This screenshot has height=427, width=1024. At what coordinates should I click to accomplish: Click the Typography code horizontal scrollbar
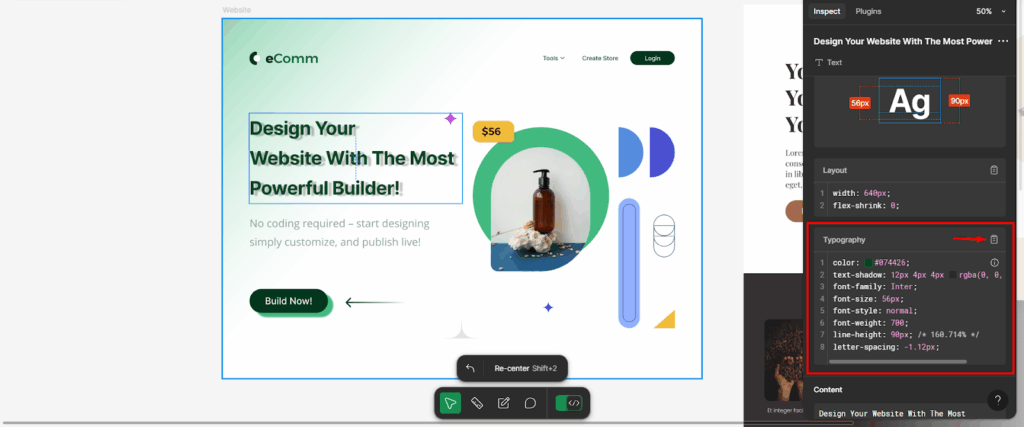point(897,361)
